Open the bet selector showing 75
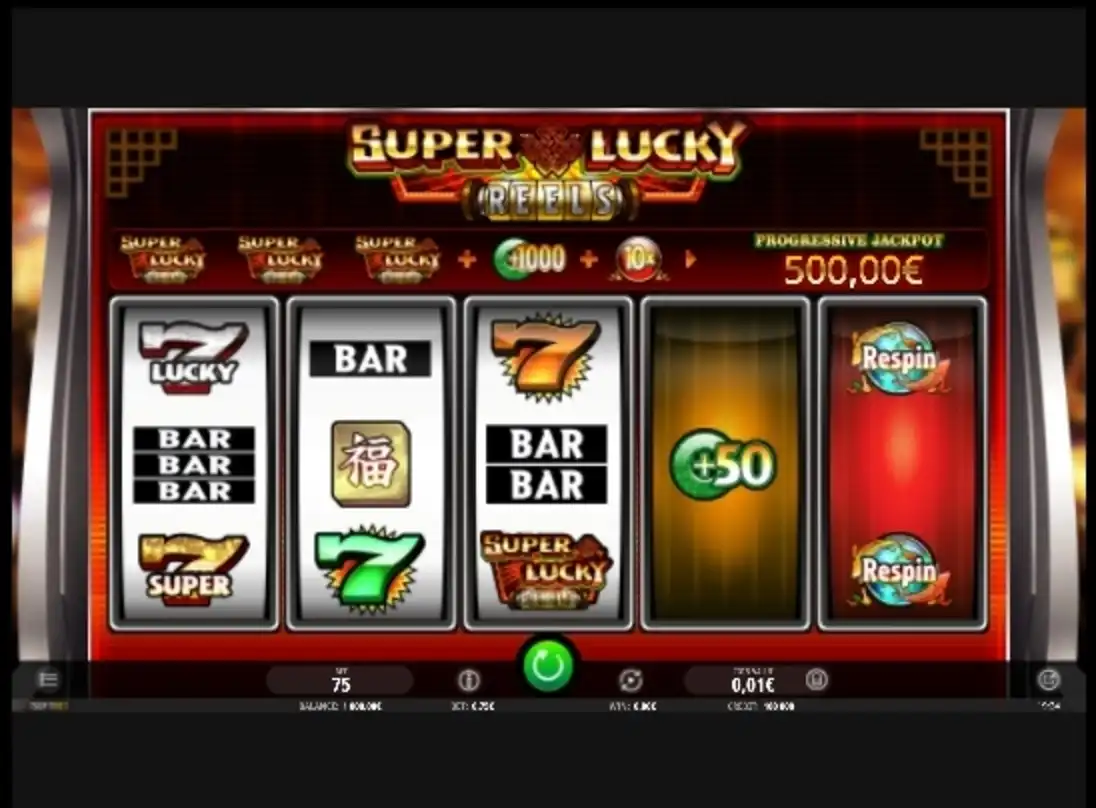Image resolution: width=1096 pixels, height=808 pixels. [340, 680]
